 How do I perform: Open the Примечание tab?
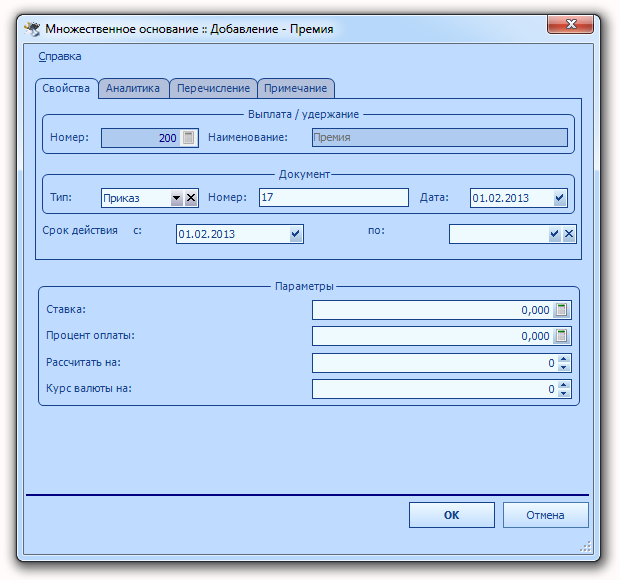pos(296,88)
